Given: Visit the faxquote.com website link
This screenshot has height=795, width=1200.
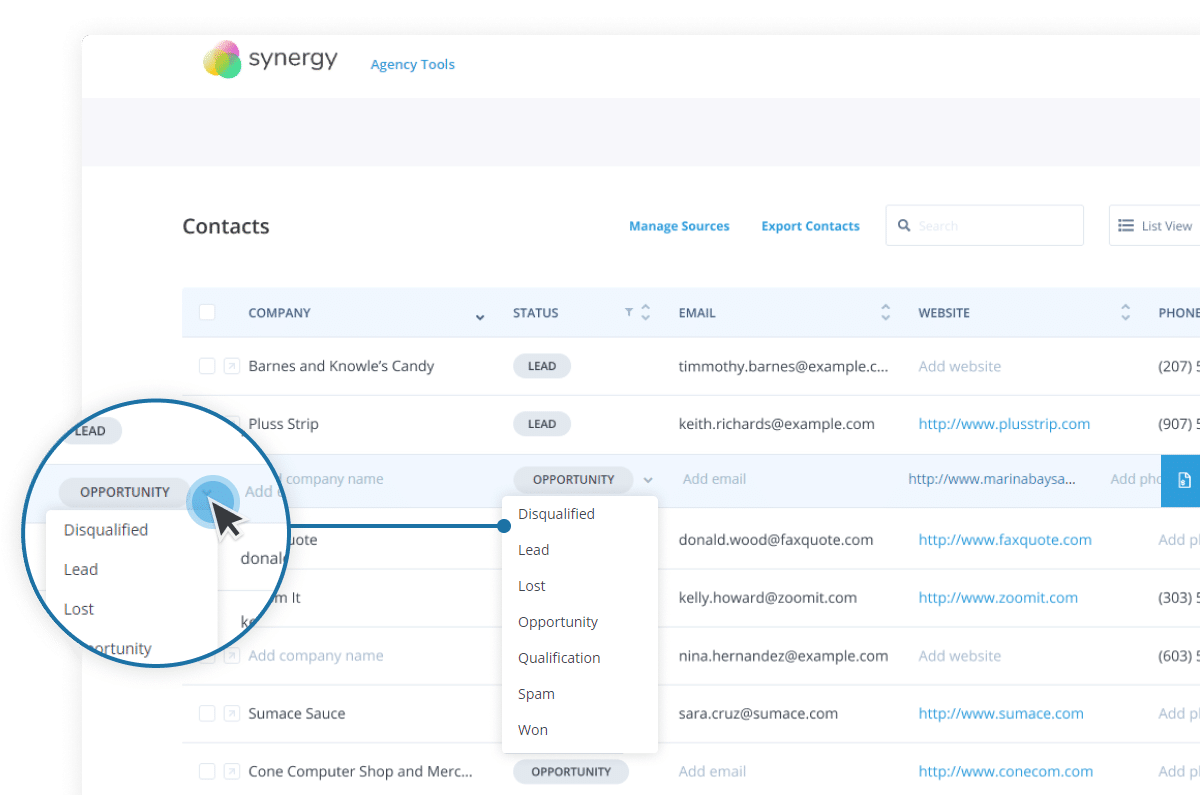Looking at the screenshot, I should click(x=1005, y=540).
